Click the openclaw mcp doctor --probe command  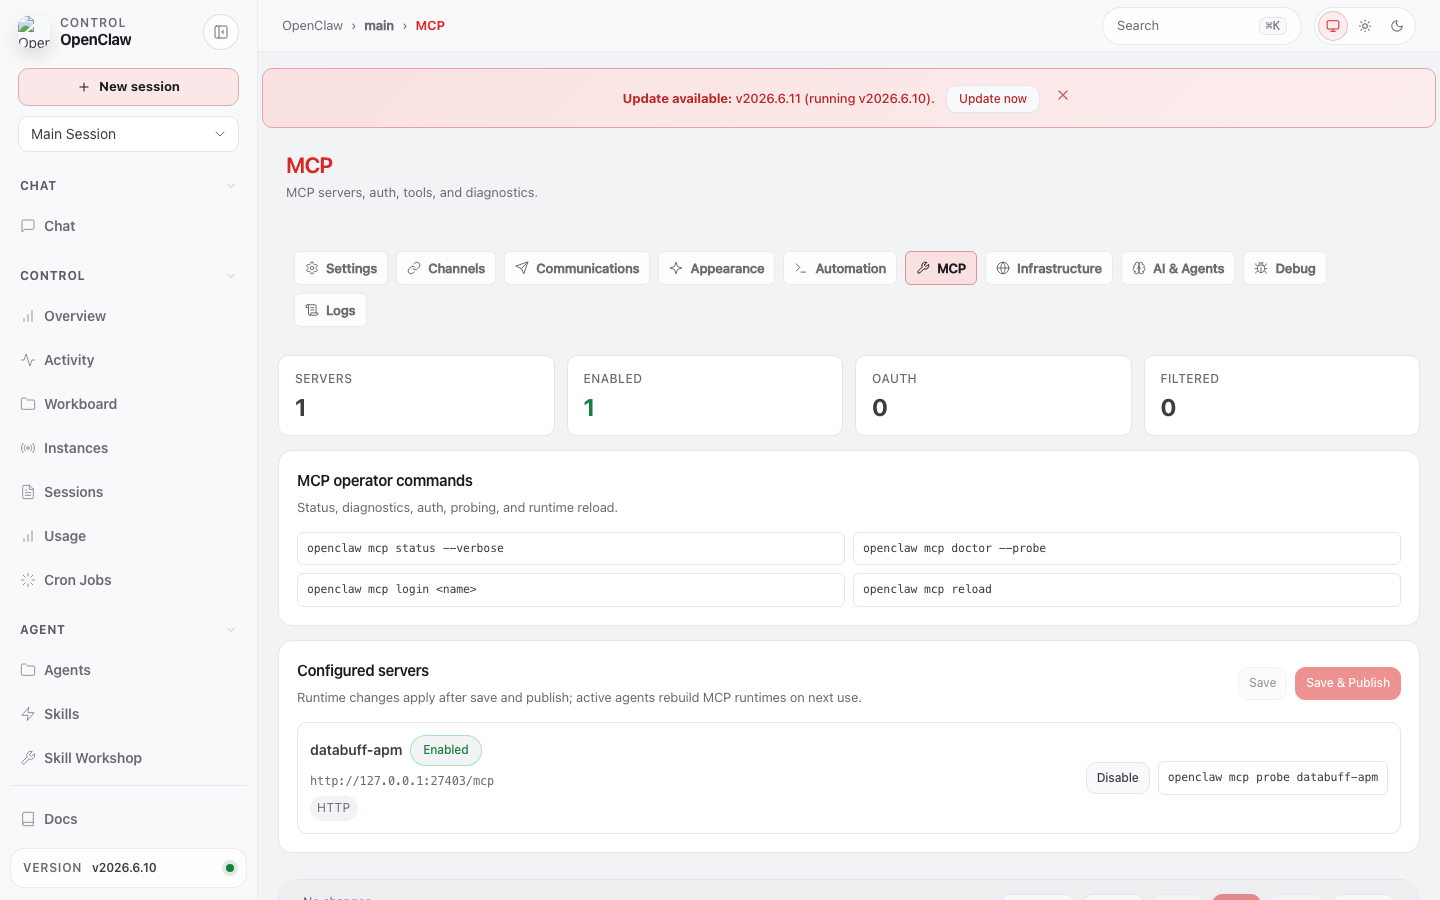click(1127, 548)
